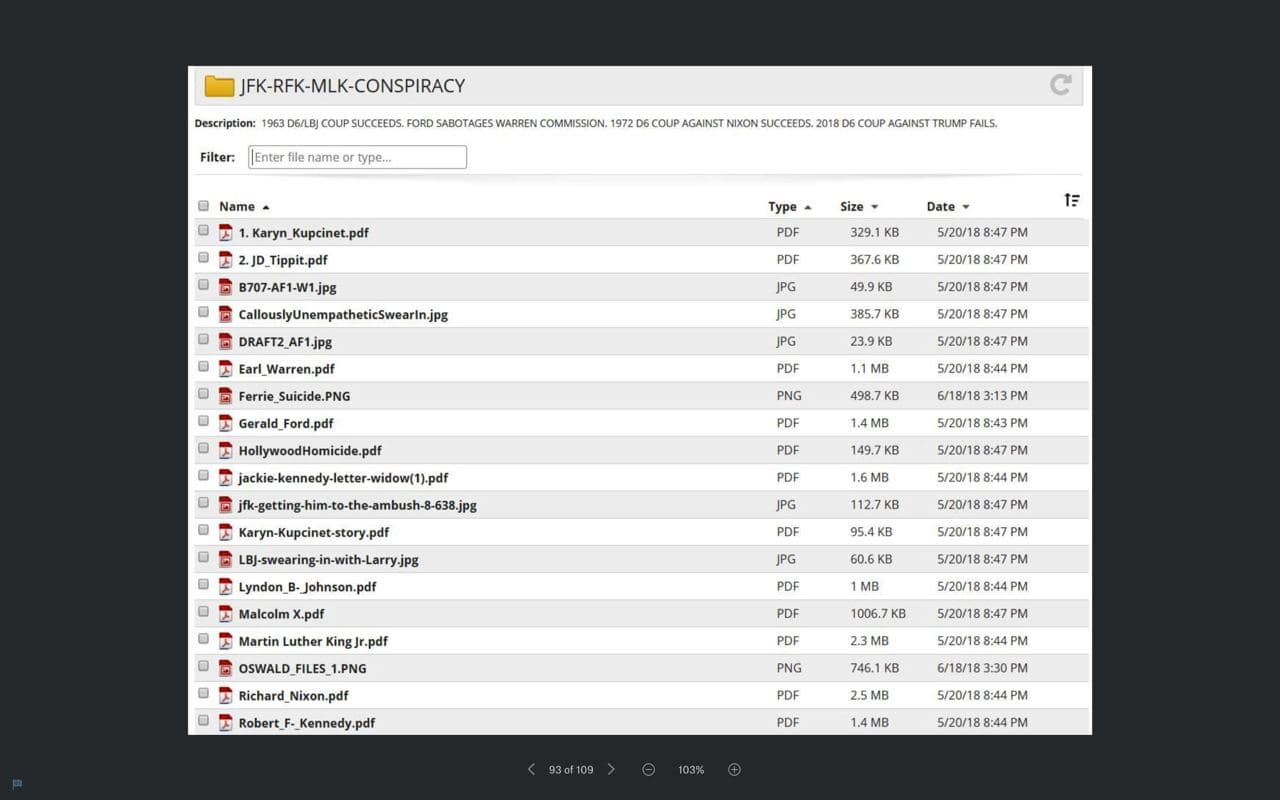Sort by the Name column header

click(x=237, y=206)
